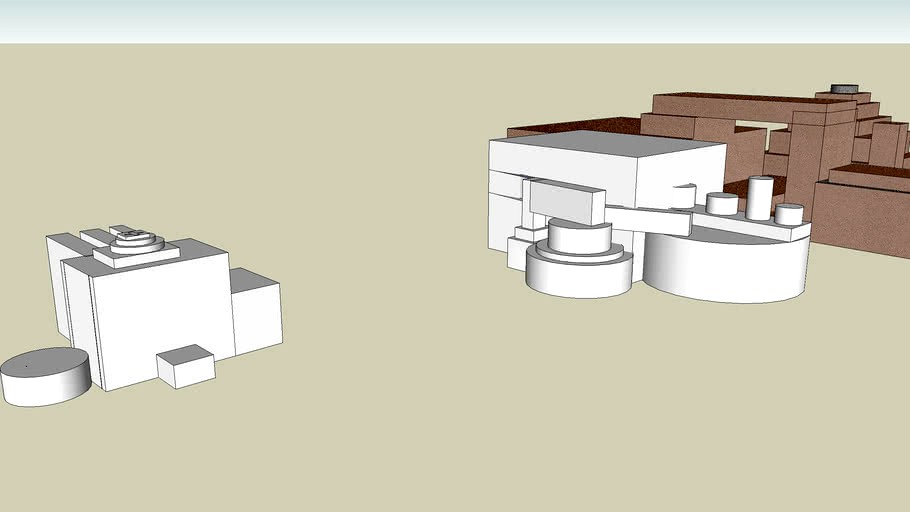Click the wide base ring of the stacked cylinders
Image resolution: width=910 pixels, height=512 pixels.
click(x=578, y=277)
